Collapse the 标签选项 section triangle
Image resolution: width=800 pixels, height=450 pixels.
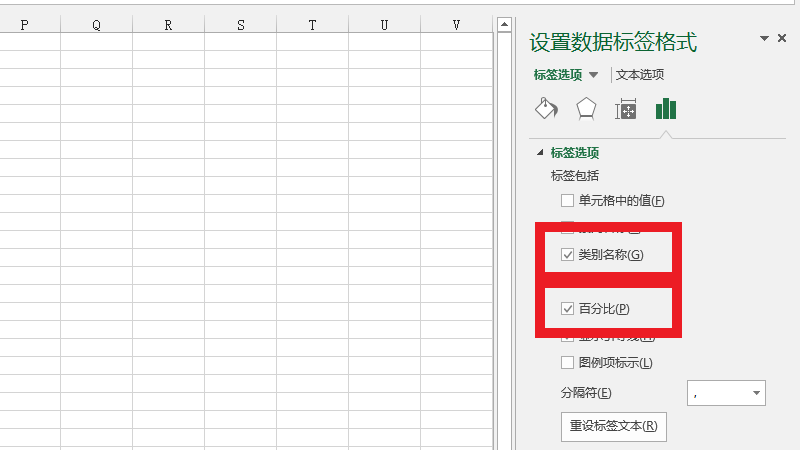(541, 153)
